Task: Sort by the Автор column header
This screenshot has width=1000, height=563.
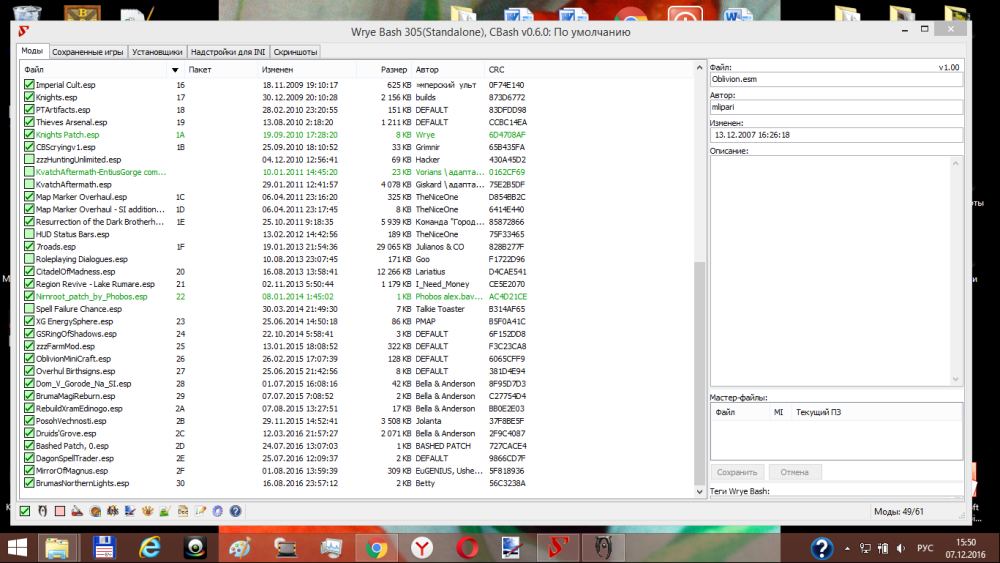Action: click(448, 69)
